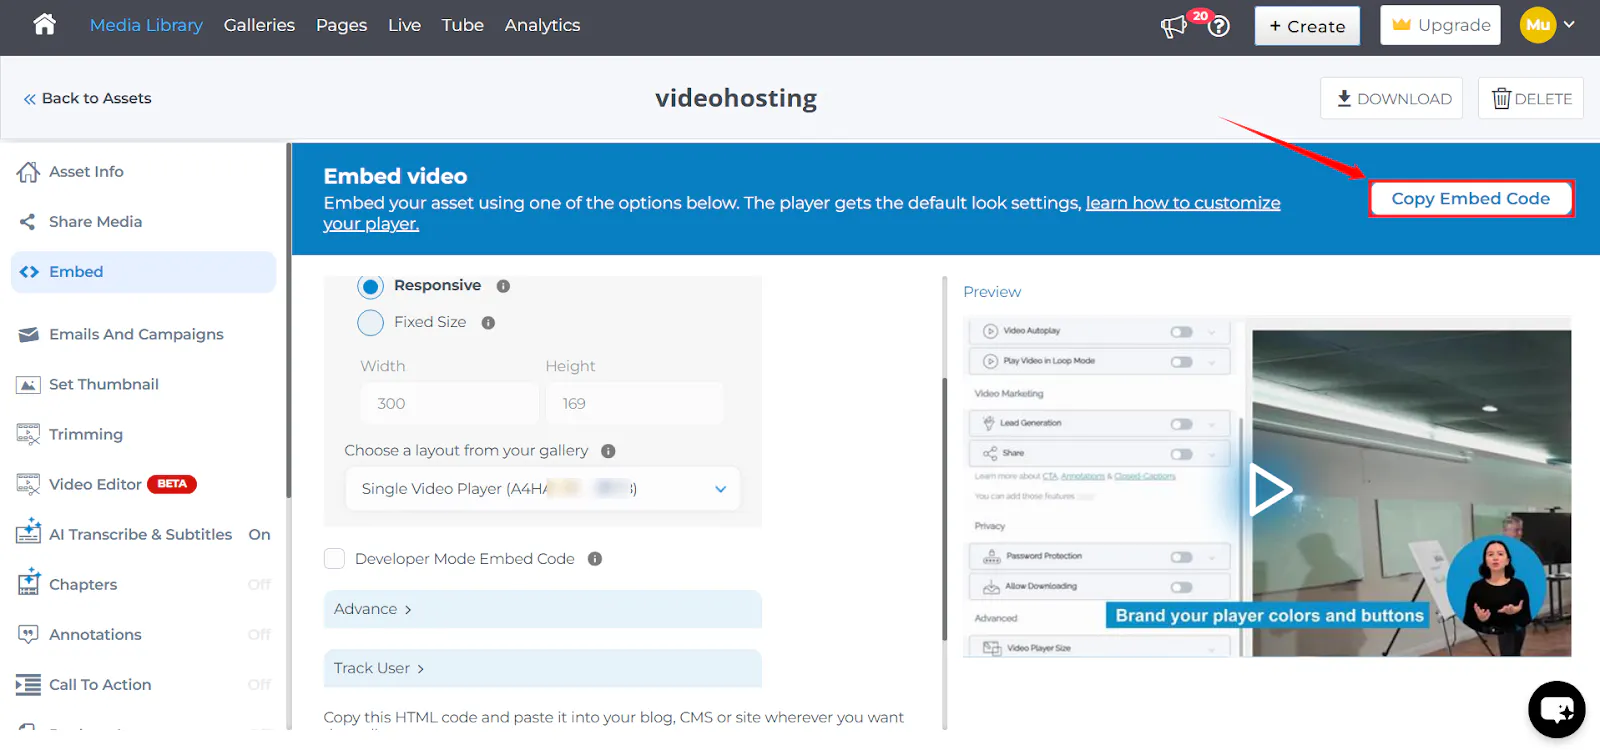This screenshot has height=750, width=1600.
Task: Open the help question mark icon
Action: [1219, 27]
